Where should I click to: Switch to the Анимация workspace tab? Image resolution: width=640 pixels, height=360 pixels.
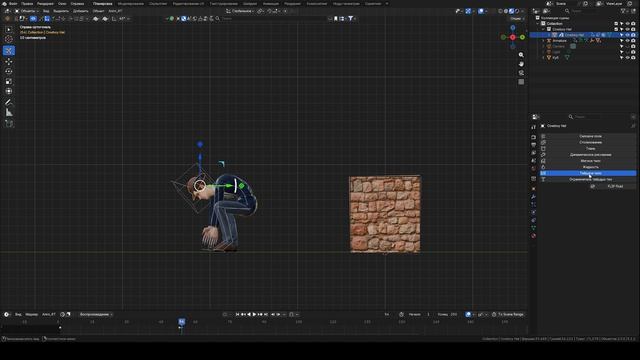click(x=270, y=3)
